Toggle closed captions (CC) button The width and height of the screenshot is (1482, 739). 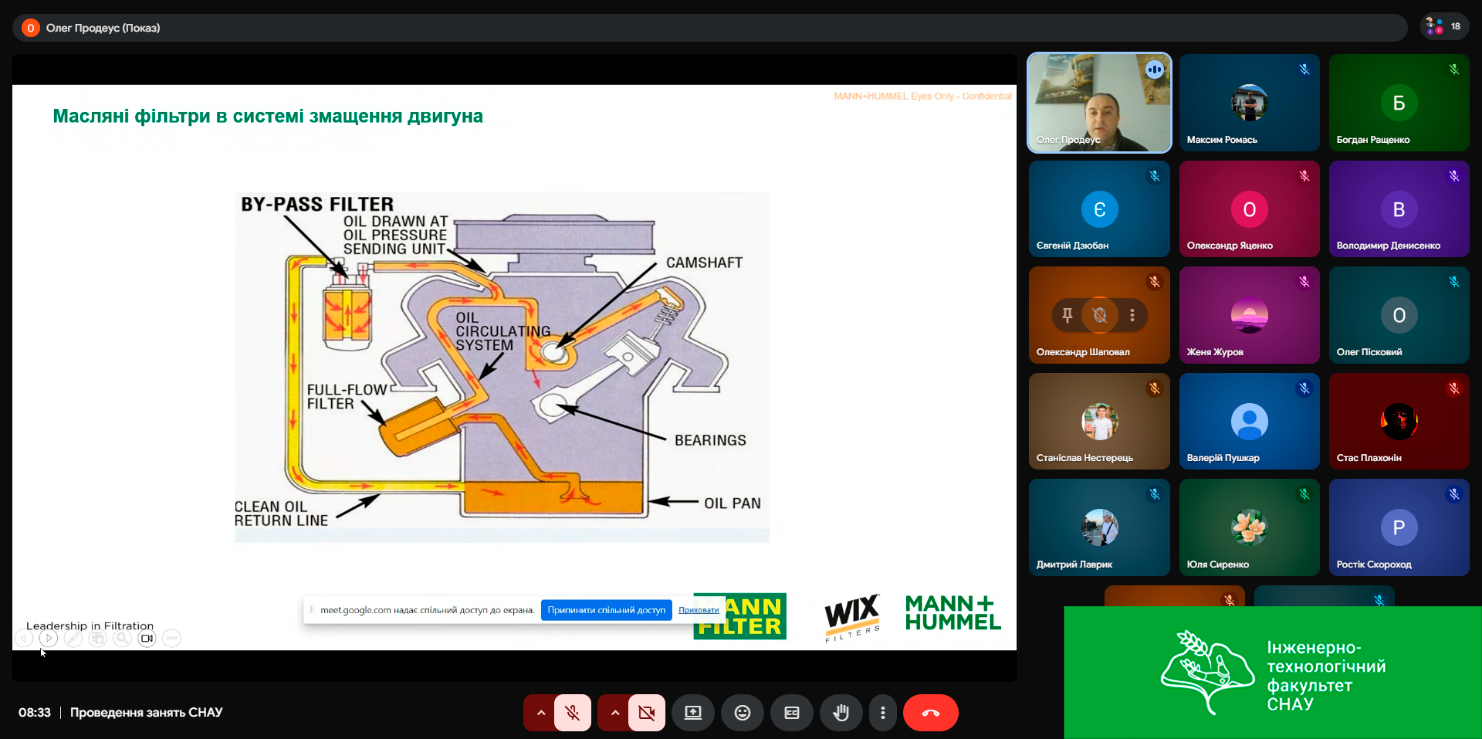pyautogui.click(x=792, y=713)
